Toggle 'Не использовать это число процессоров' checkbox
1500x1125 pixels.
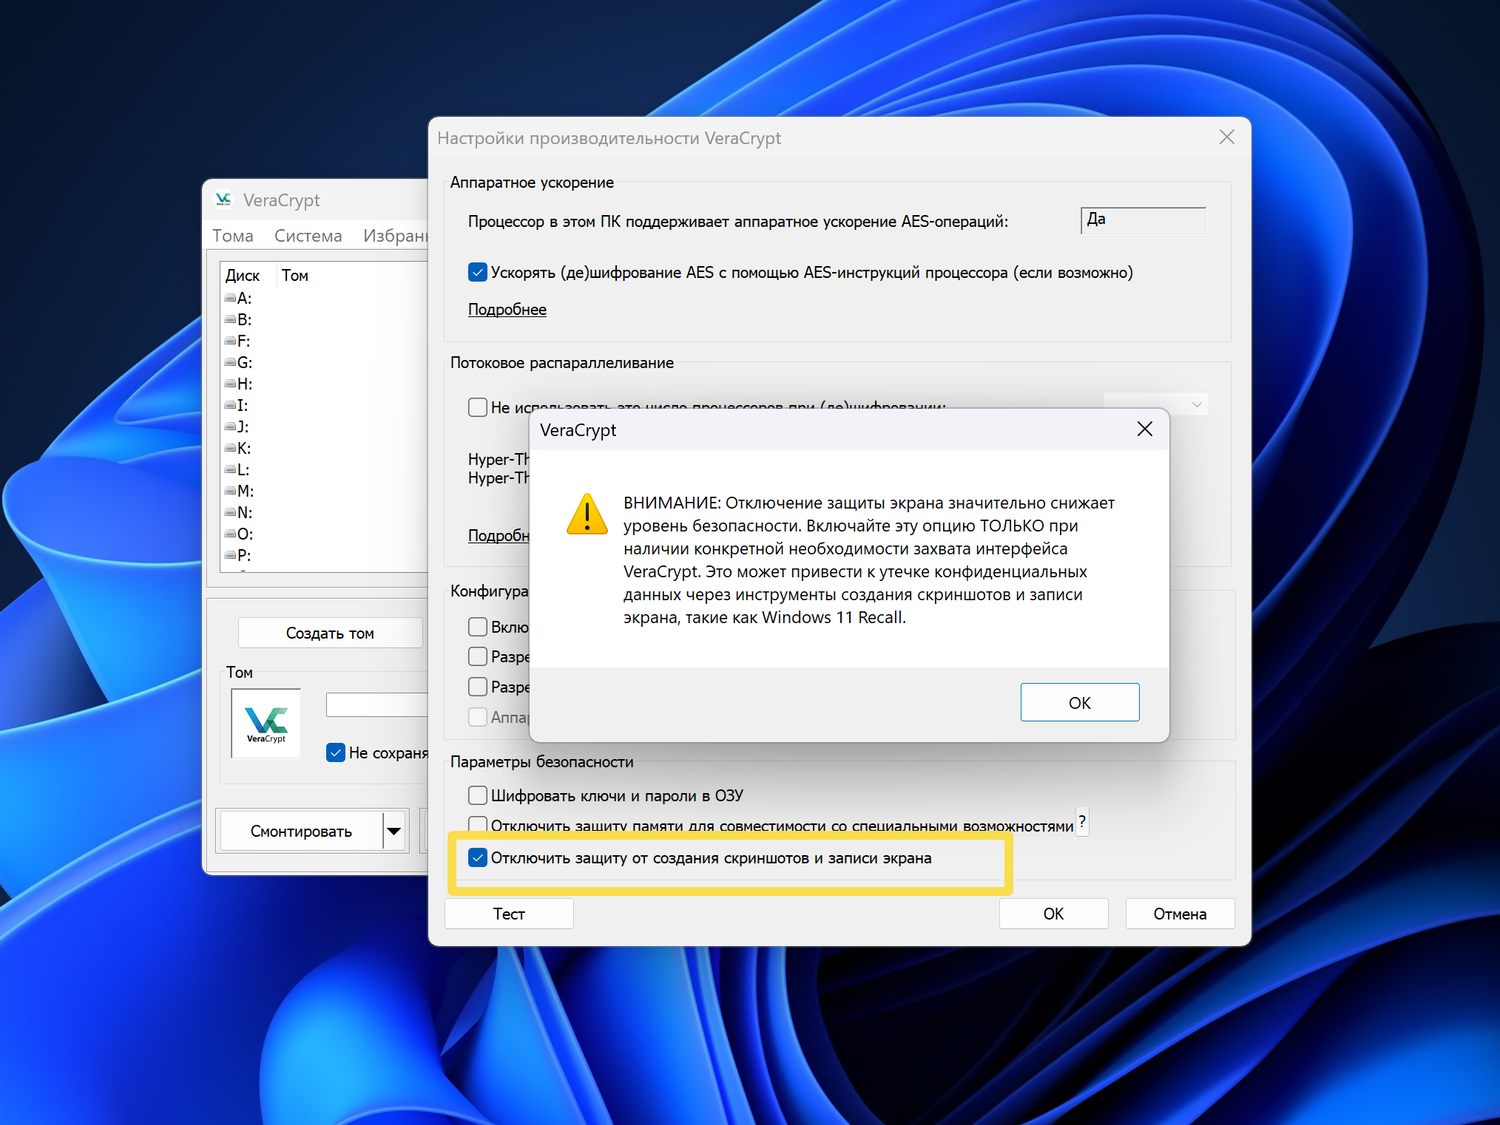(478, 407)
